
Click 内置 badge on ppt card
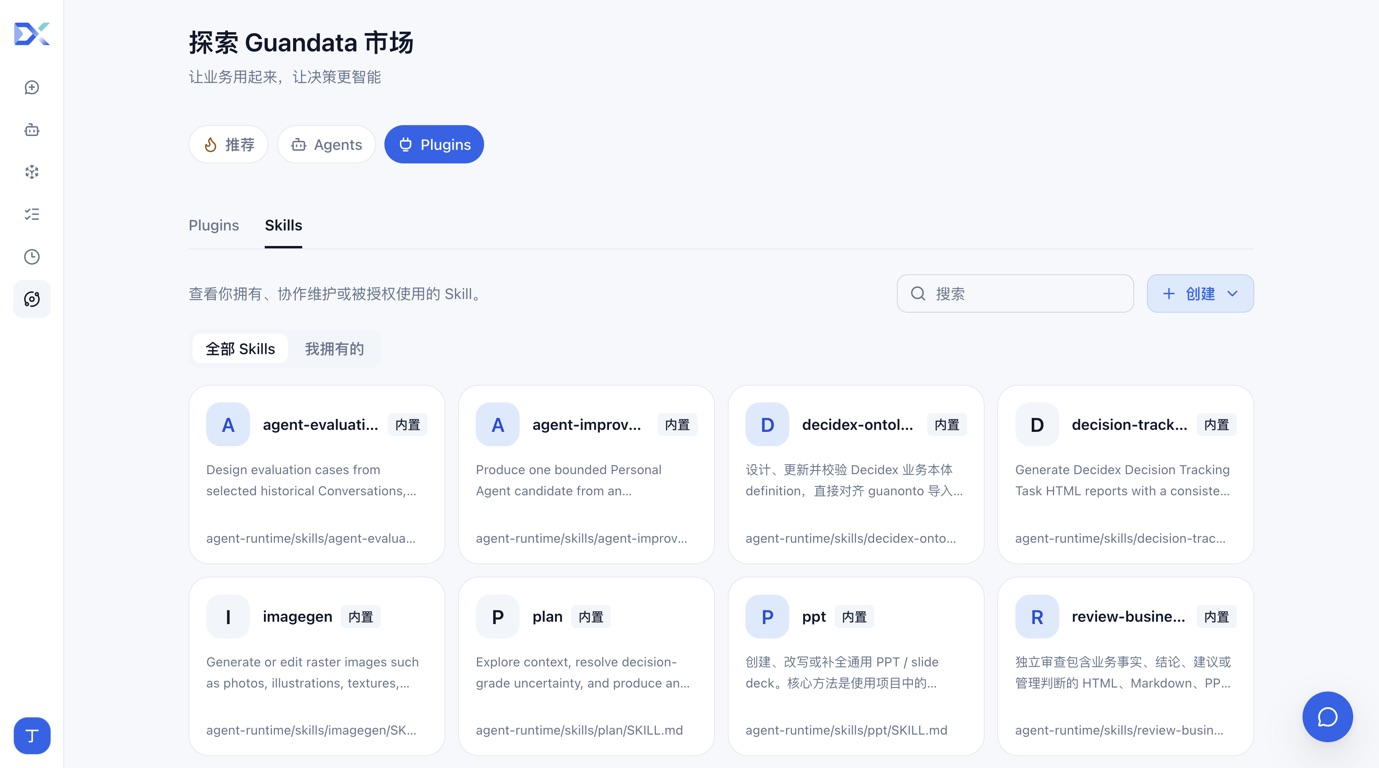pyautogui.click(x=854, y=617)
